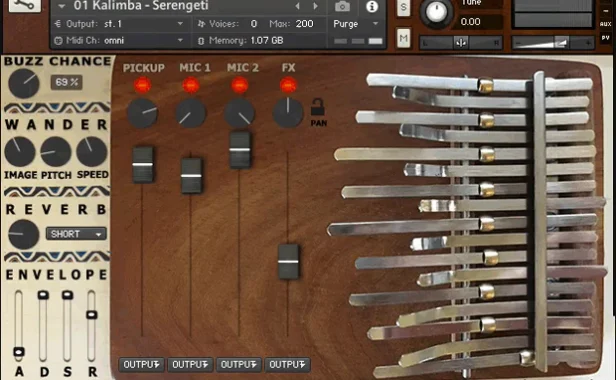Click the FX volume fader handle
This screenshot has width=616, height=380.
(x=288, y=261)
